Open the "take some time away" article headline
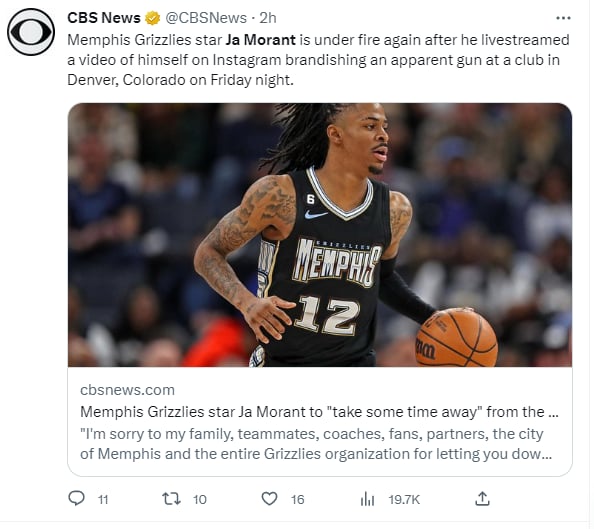 point(319,412)
